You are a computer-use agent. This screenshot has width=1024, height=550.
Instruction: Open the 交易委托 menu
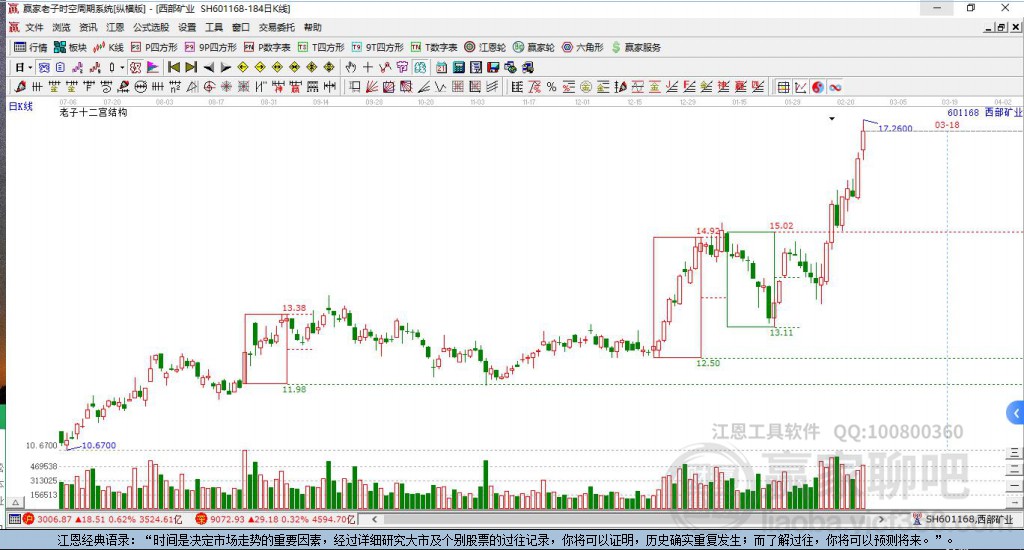click(276, 27)
